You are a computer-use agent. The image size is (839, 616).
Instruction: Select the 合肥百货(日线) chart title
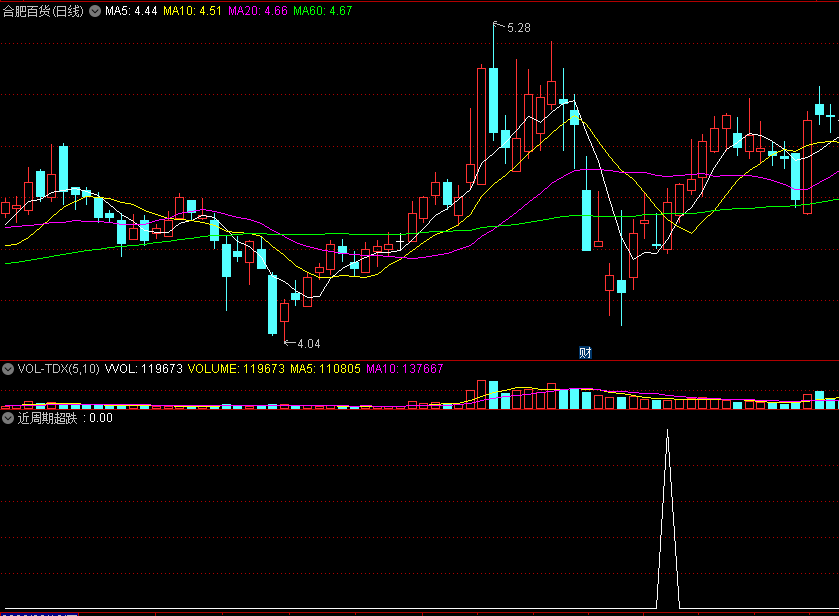tap(43, 11)
